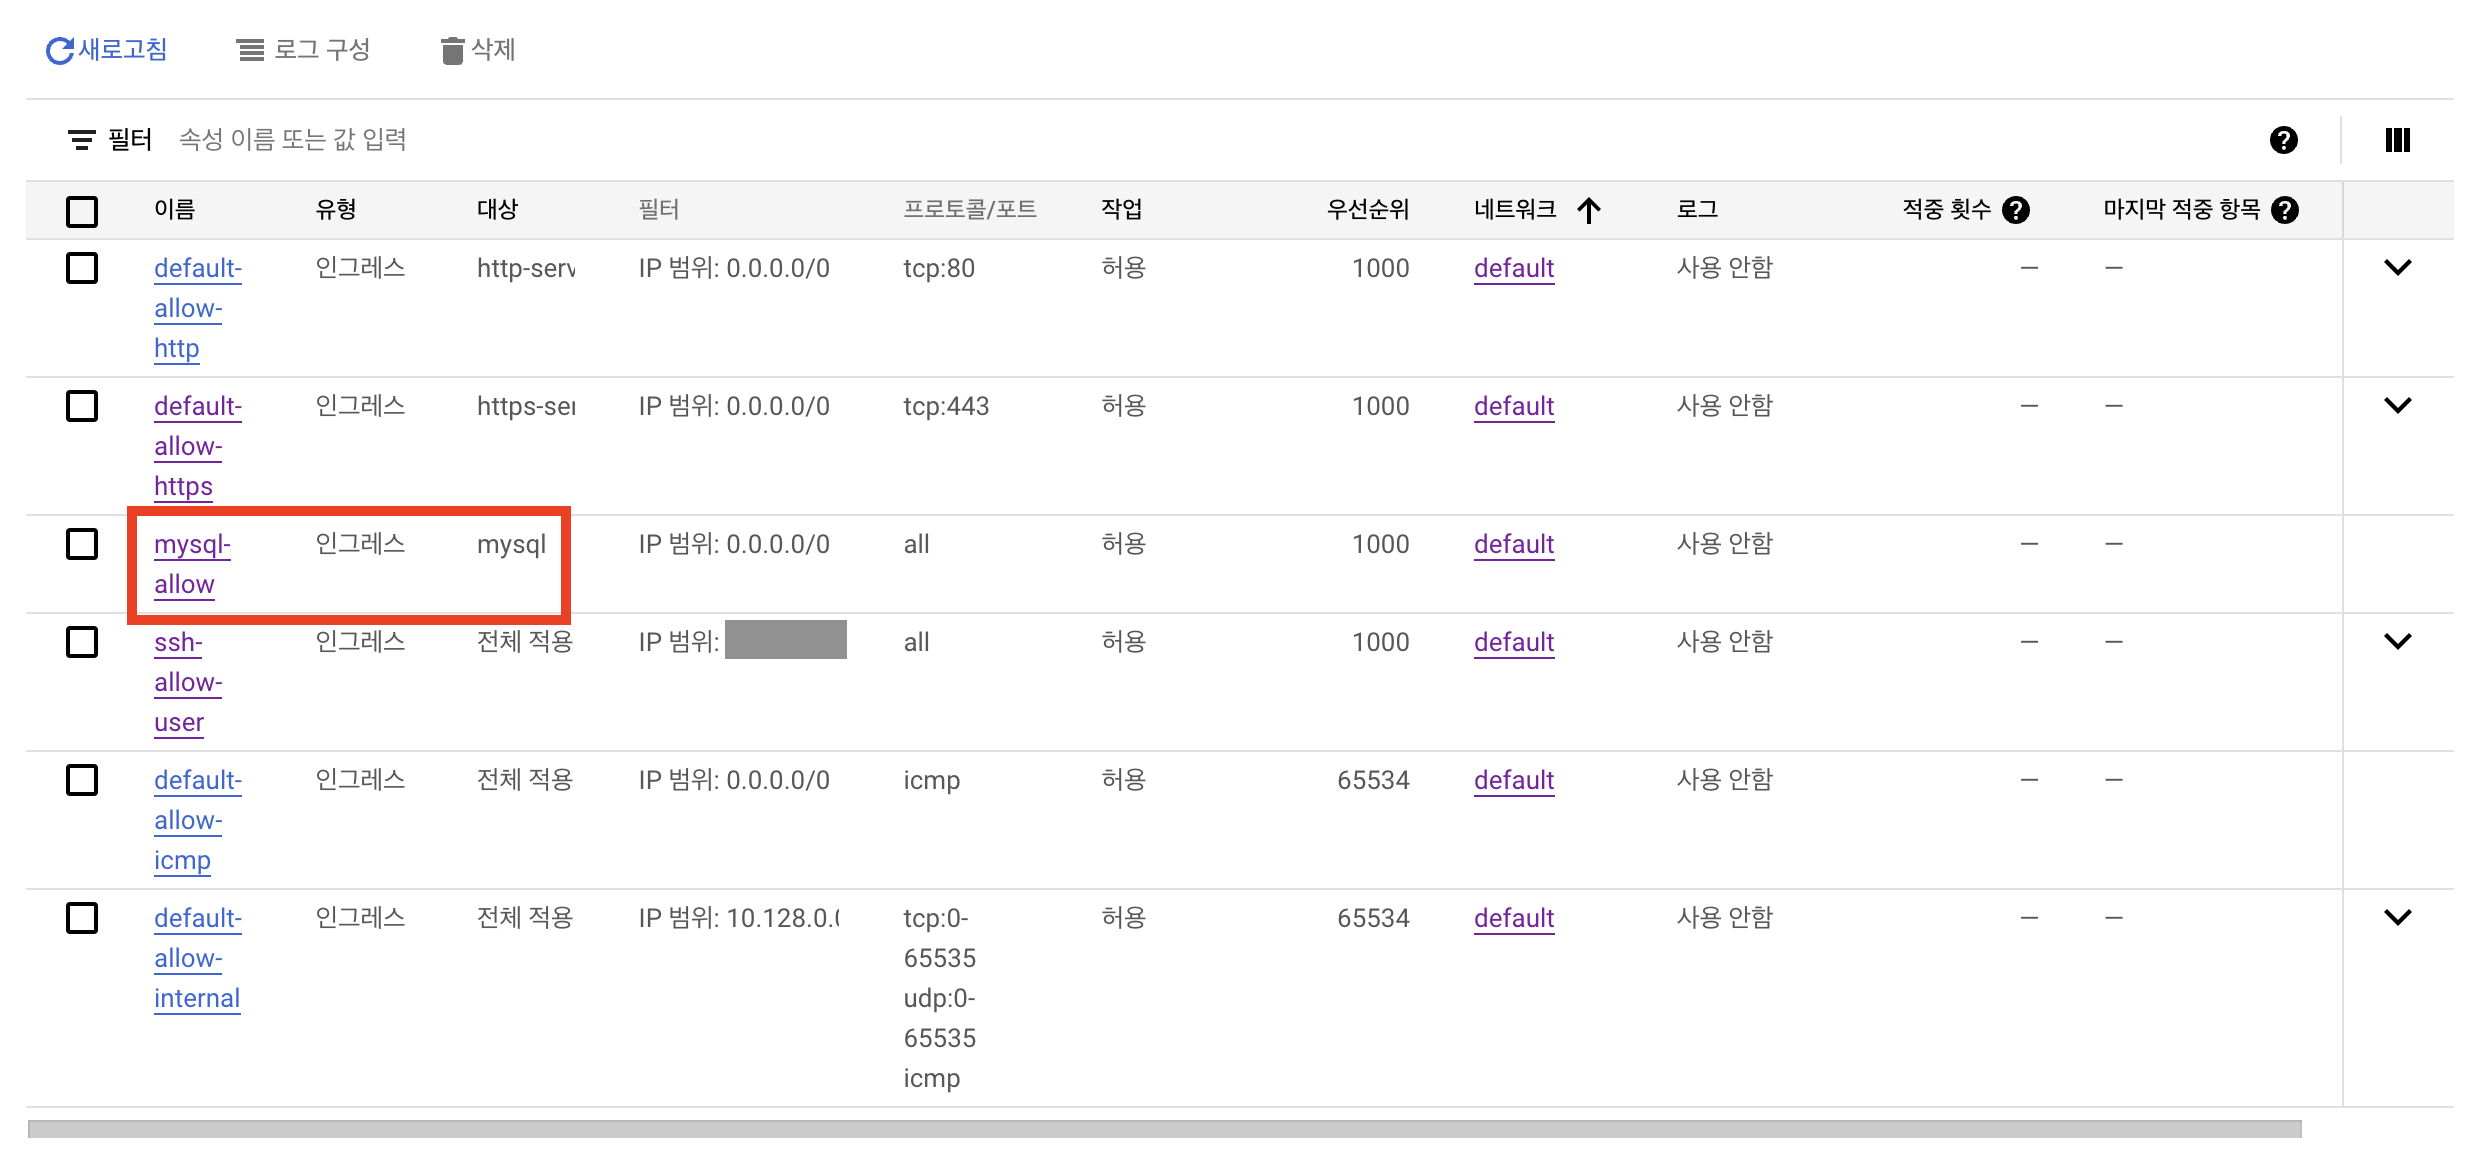Click help icon next to 적중 횟수

2016,210
